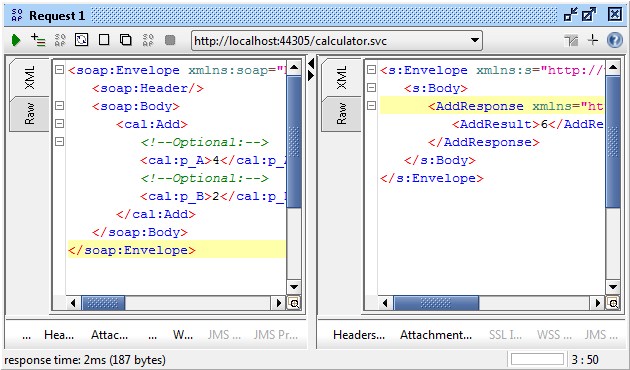630x370 pixels.
Task: Select the response Raw view tab
Action: [342, 114]
